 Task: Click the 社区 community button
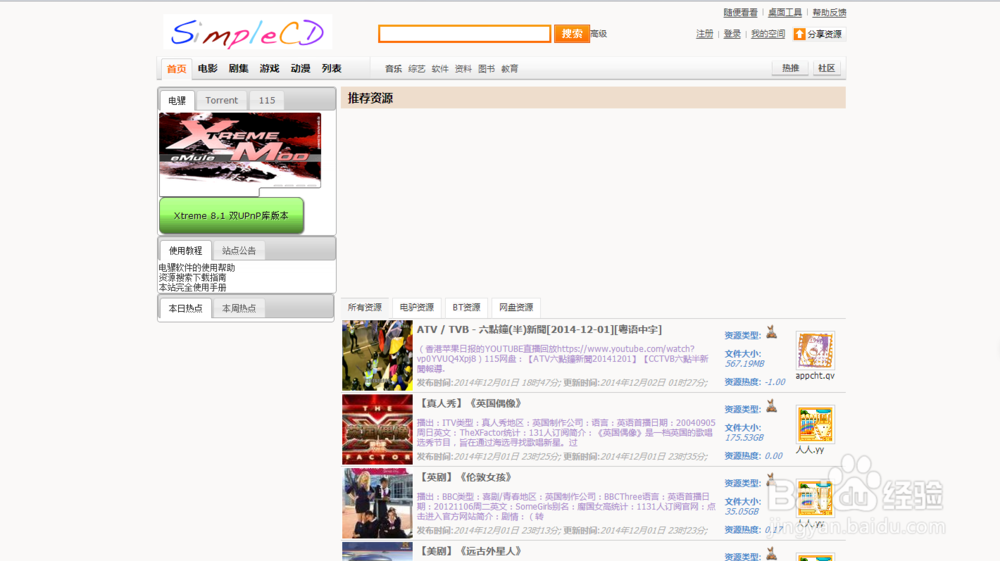pyautogui.click(x=827, y=68)
